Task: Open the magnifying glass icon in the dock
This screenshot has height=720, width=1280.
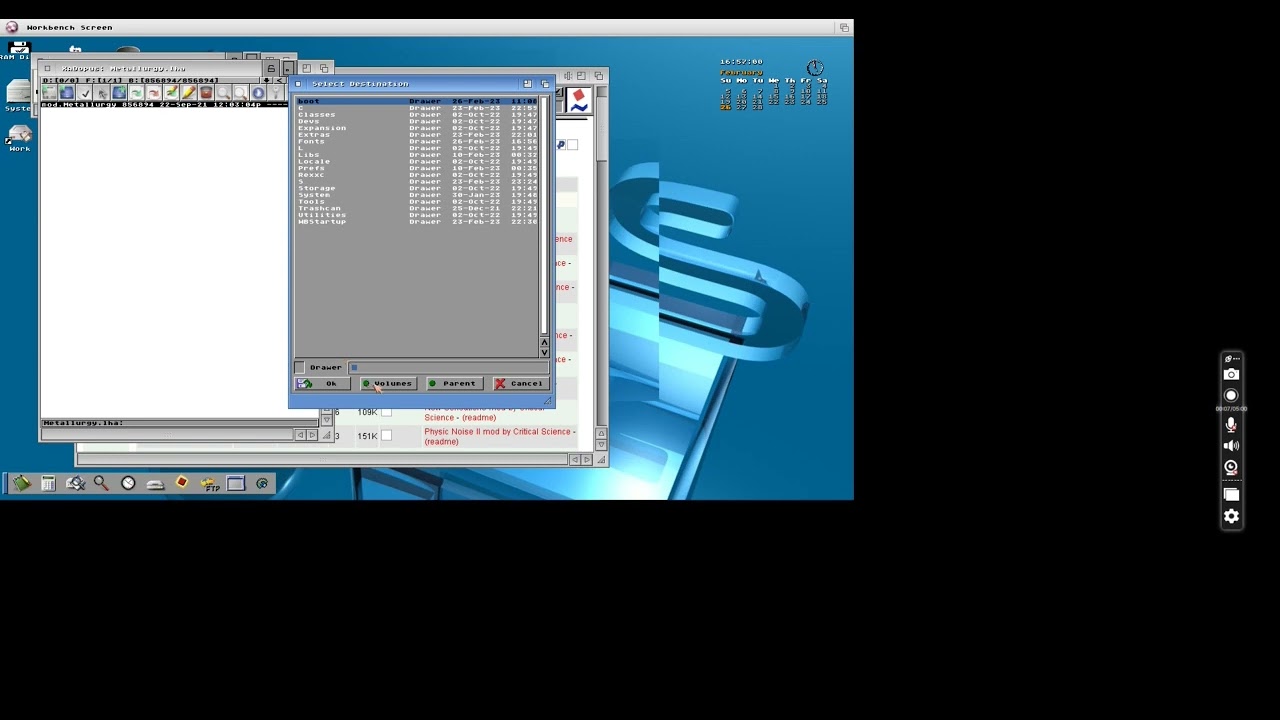Action: (x=101, y=483)
